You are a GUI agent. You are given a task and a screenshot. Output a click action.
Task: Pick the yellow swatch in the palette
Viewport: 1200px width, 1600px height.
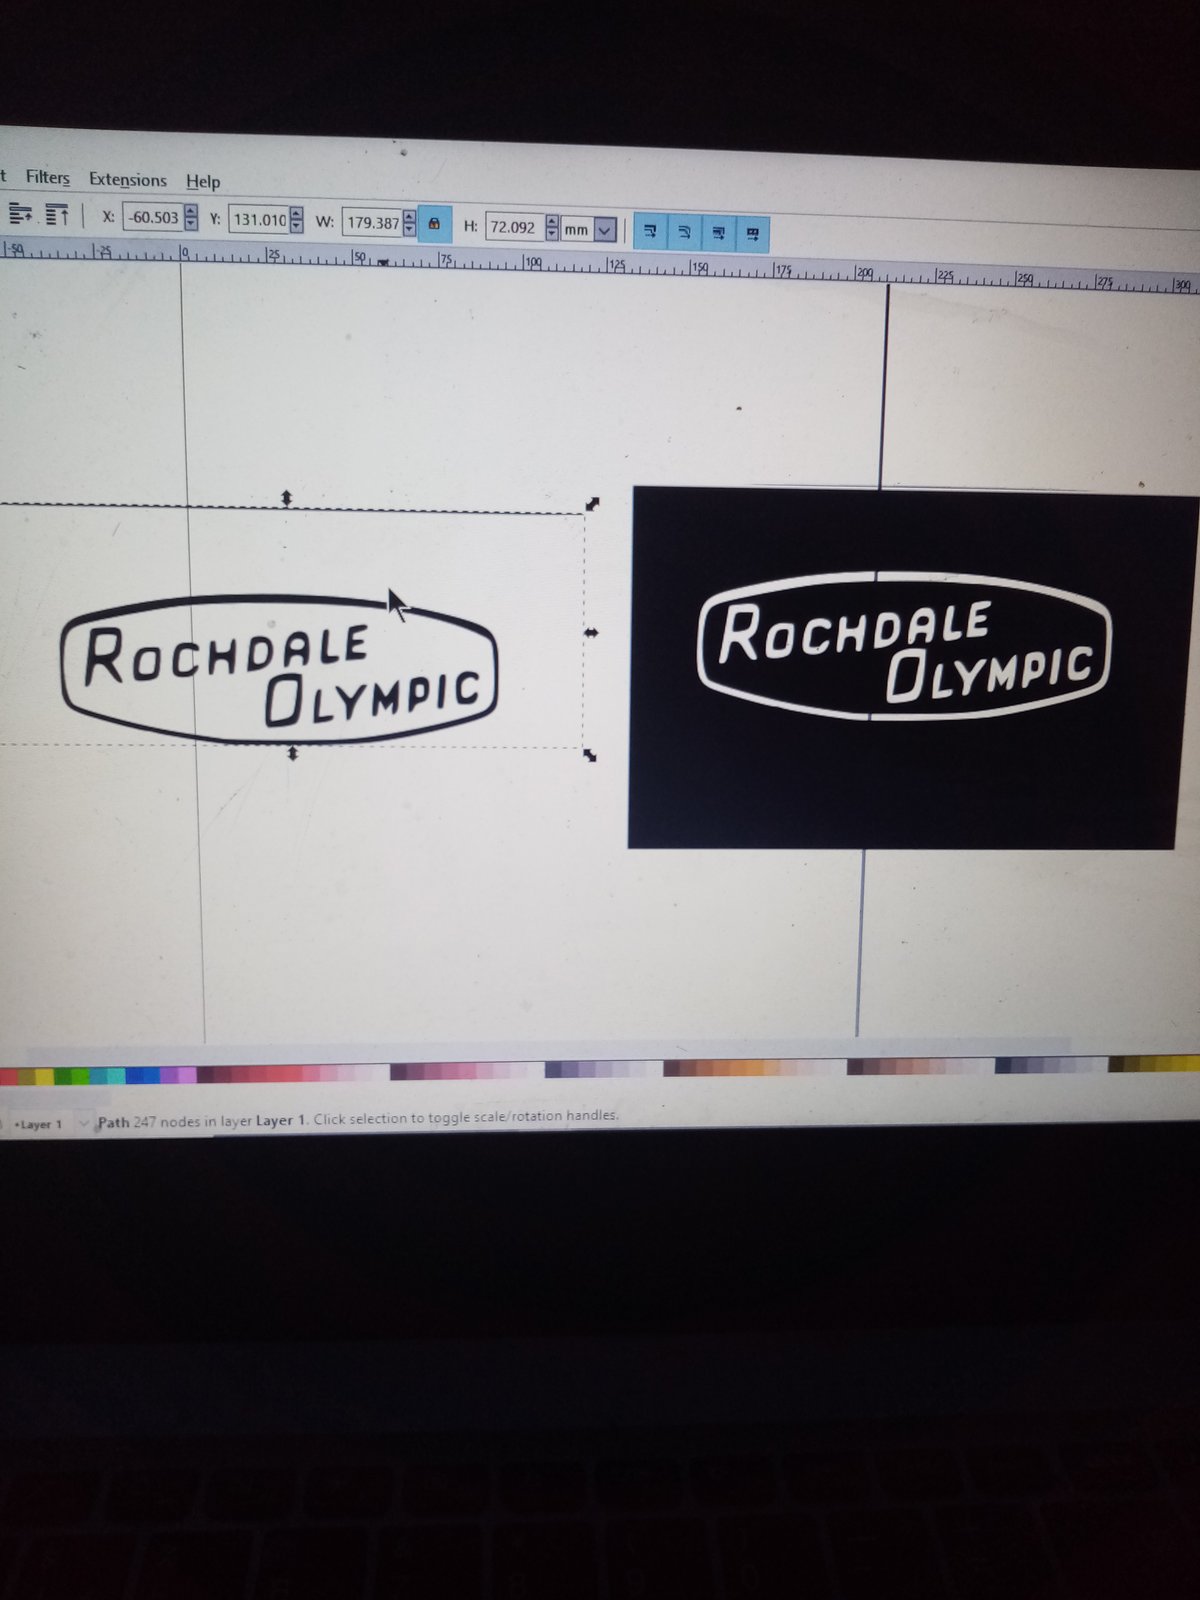pyautogui.click(x=44, y=1076)
